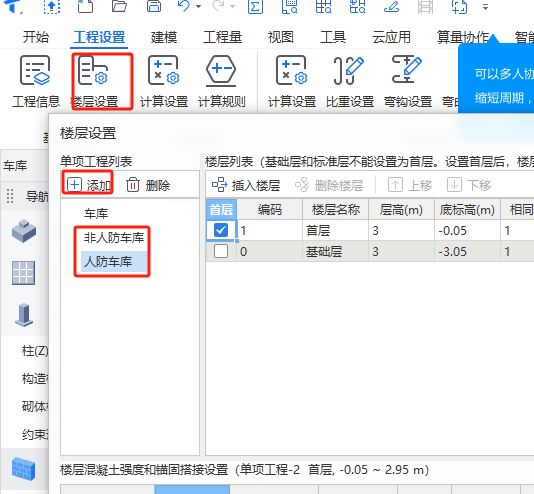Switch to 开始 tab
534x494 pixels.
pyautogui.click(x=35, y=37)
